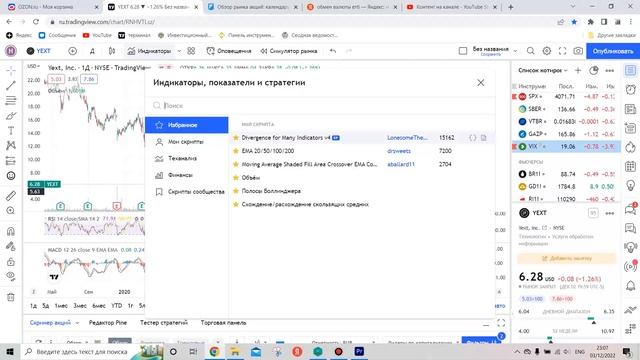
Task: Open the Indicators button in top toolbar
Action: tap(149, 51)
